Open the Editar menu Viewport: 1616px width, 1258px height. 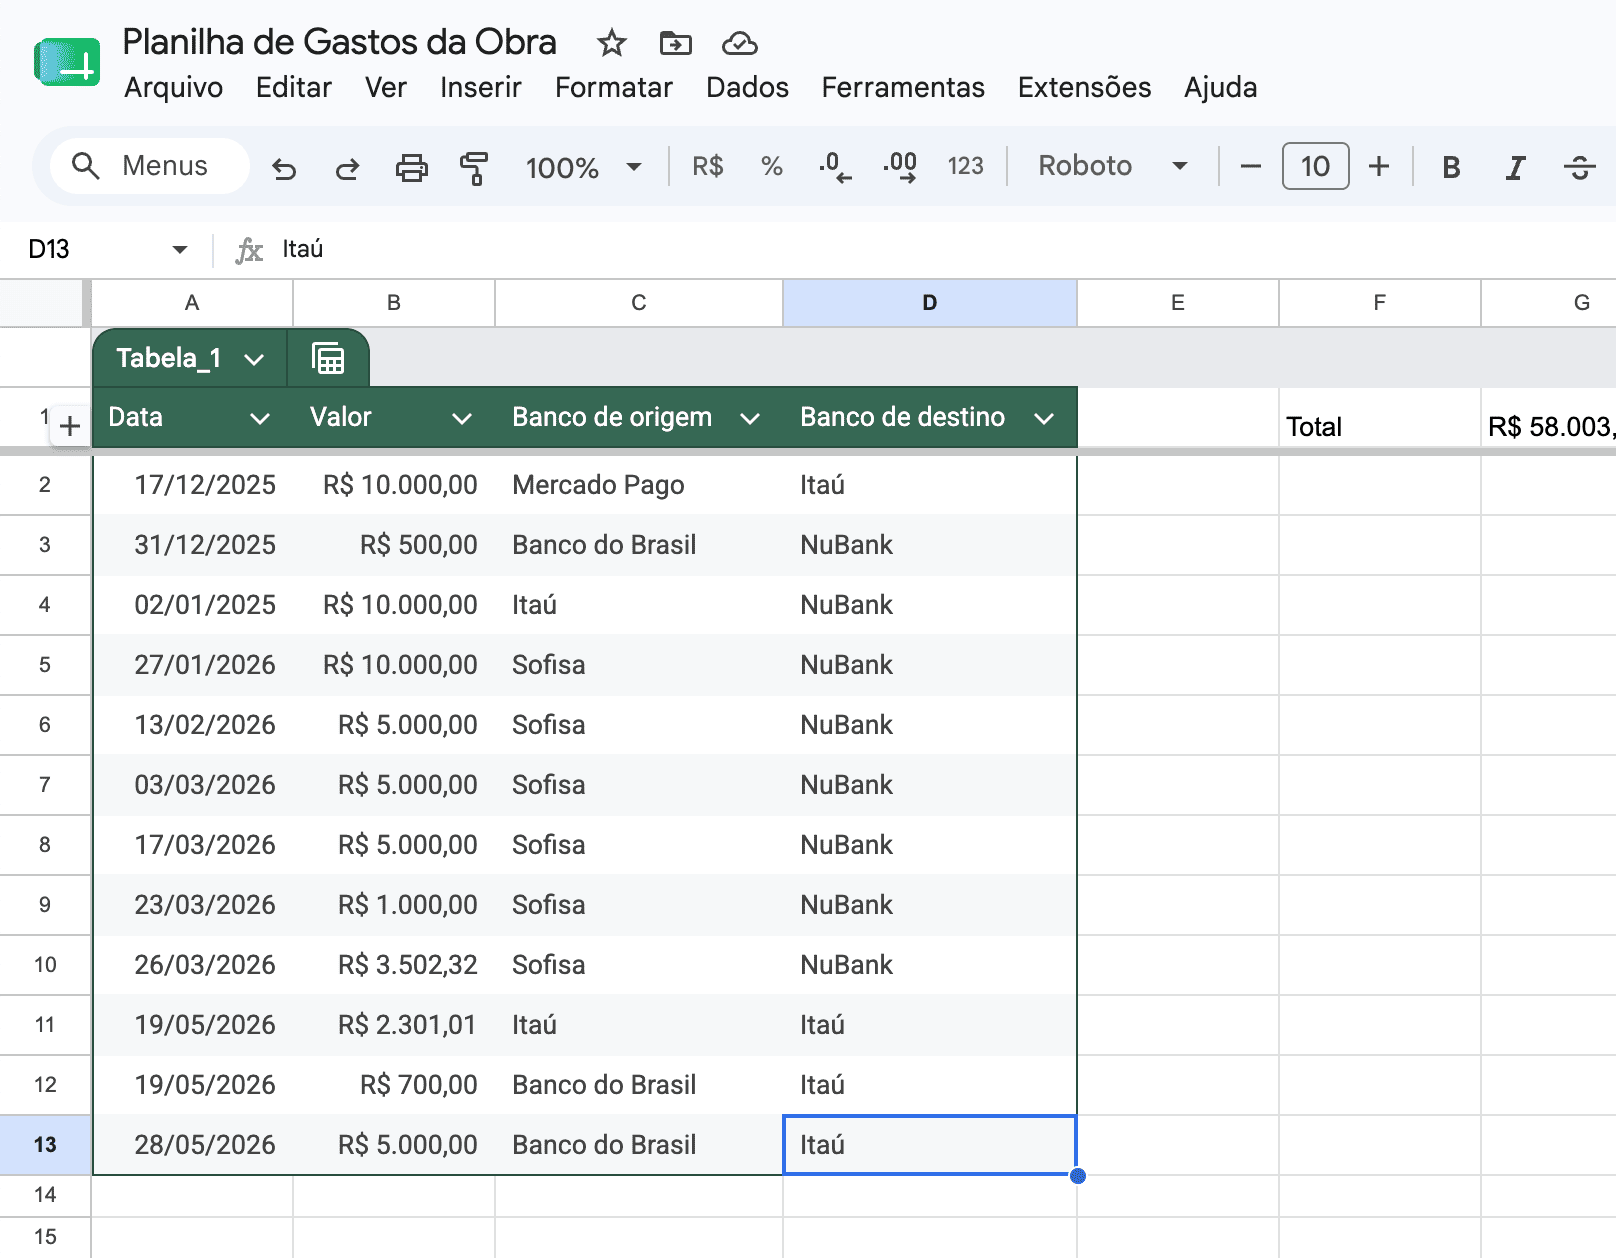pos(294,88)
